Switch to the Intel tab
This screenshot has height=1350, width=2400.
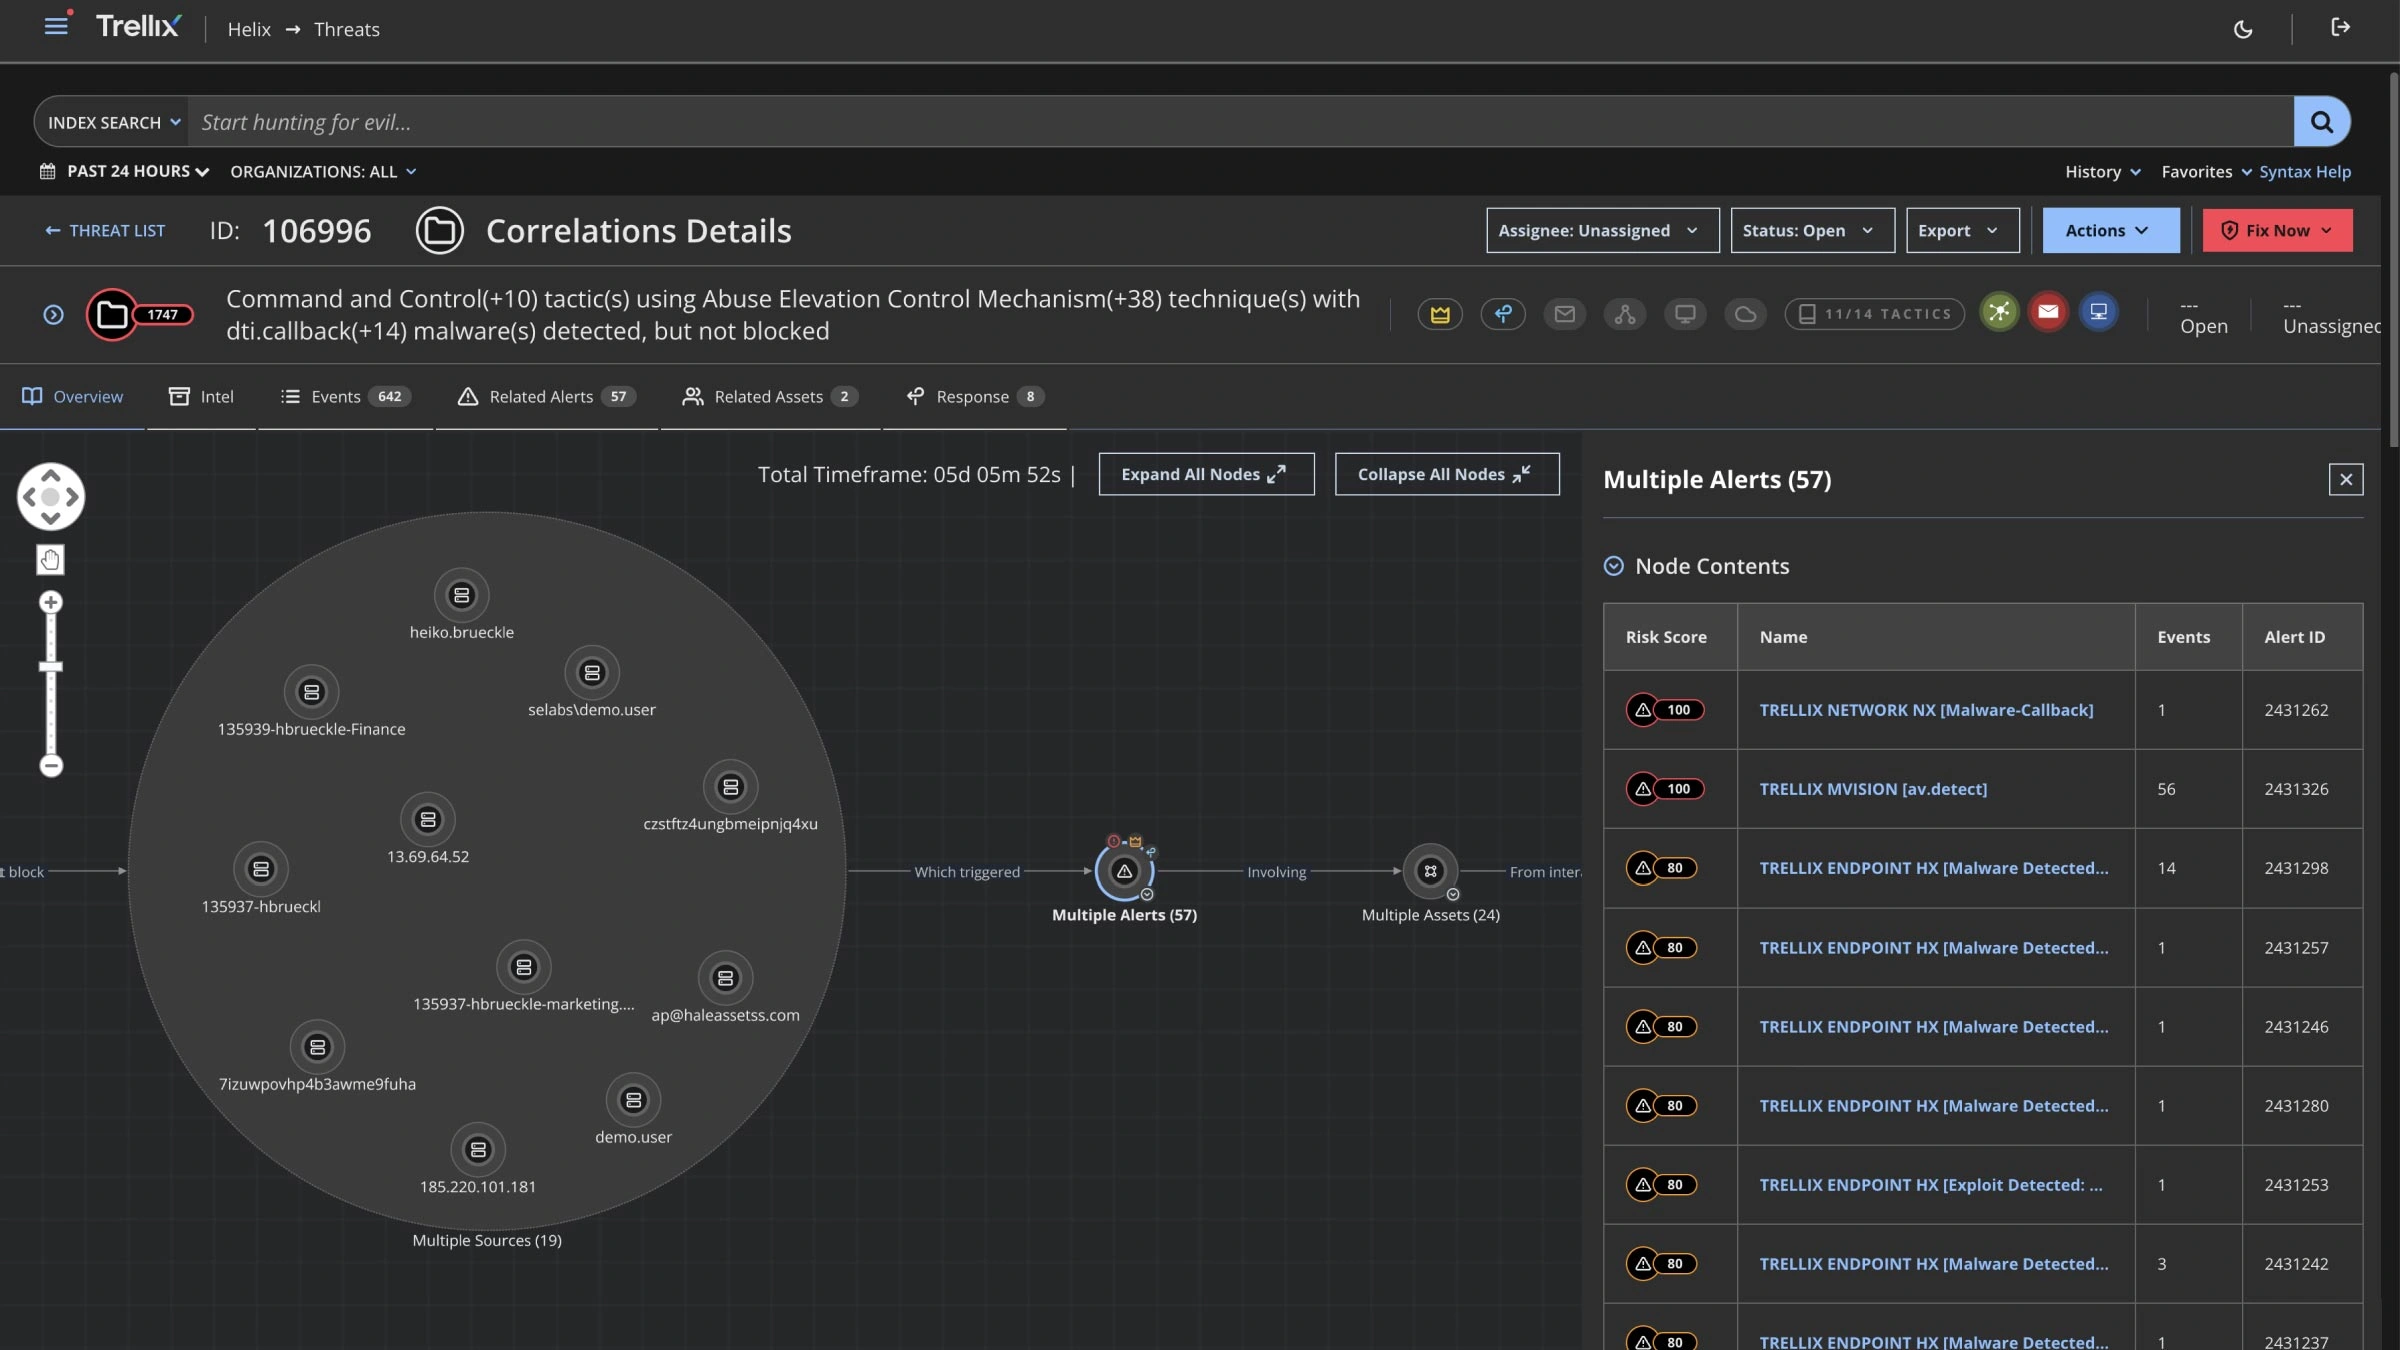click(x=201, y=397)
